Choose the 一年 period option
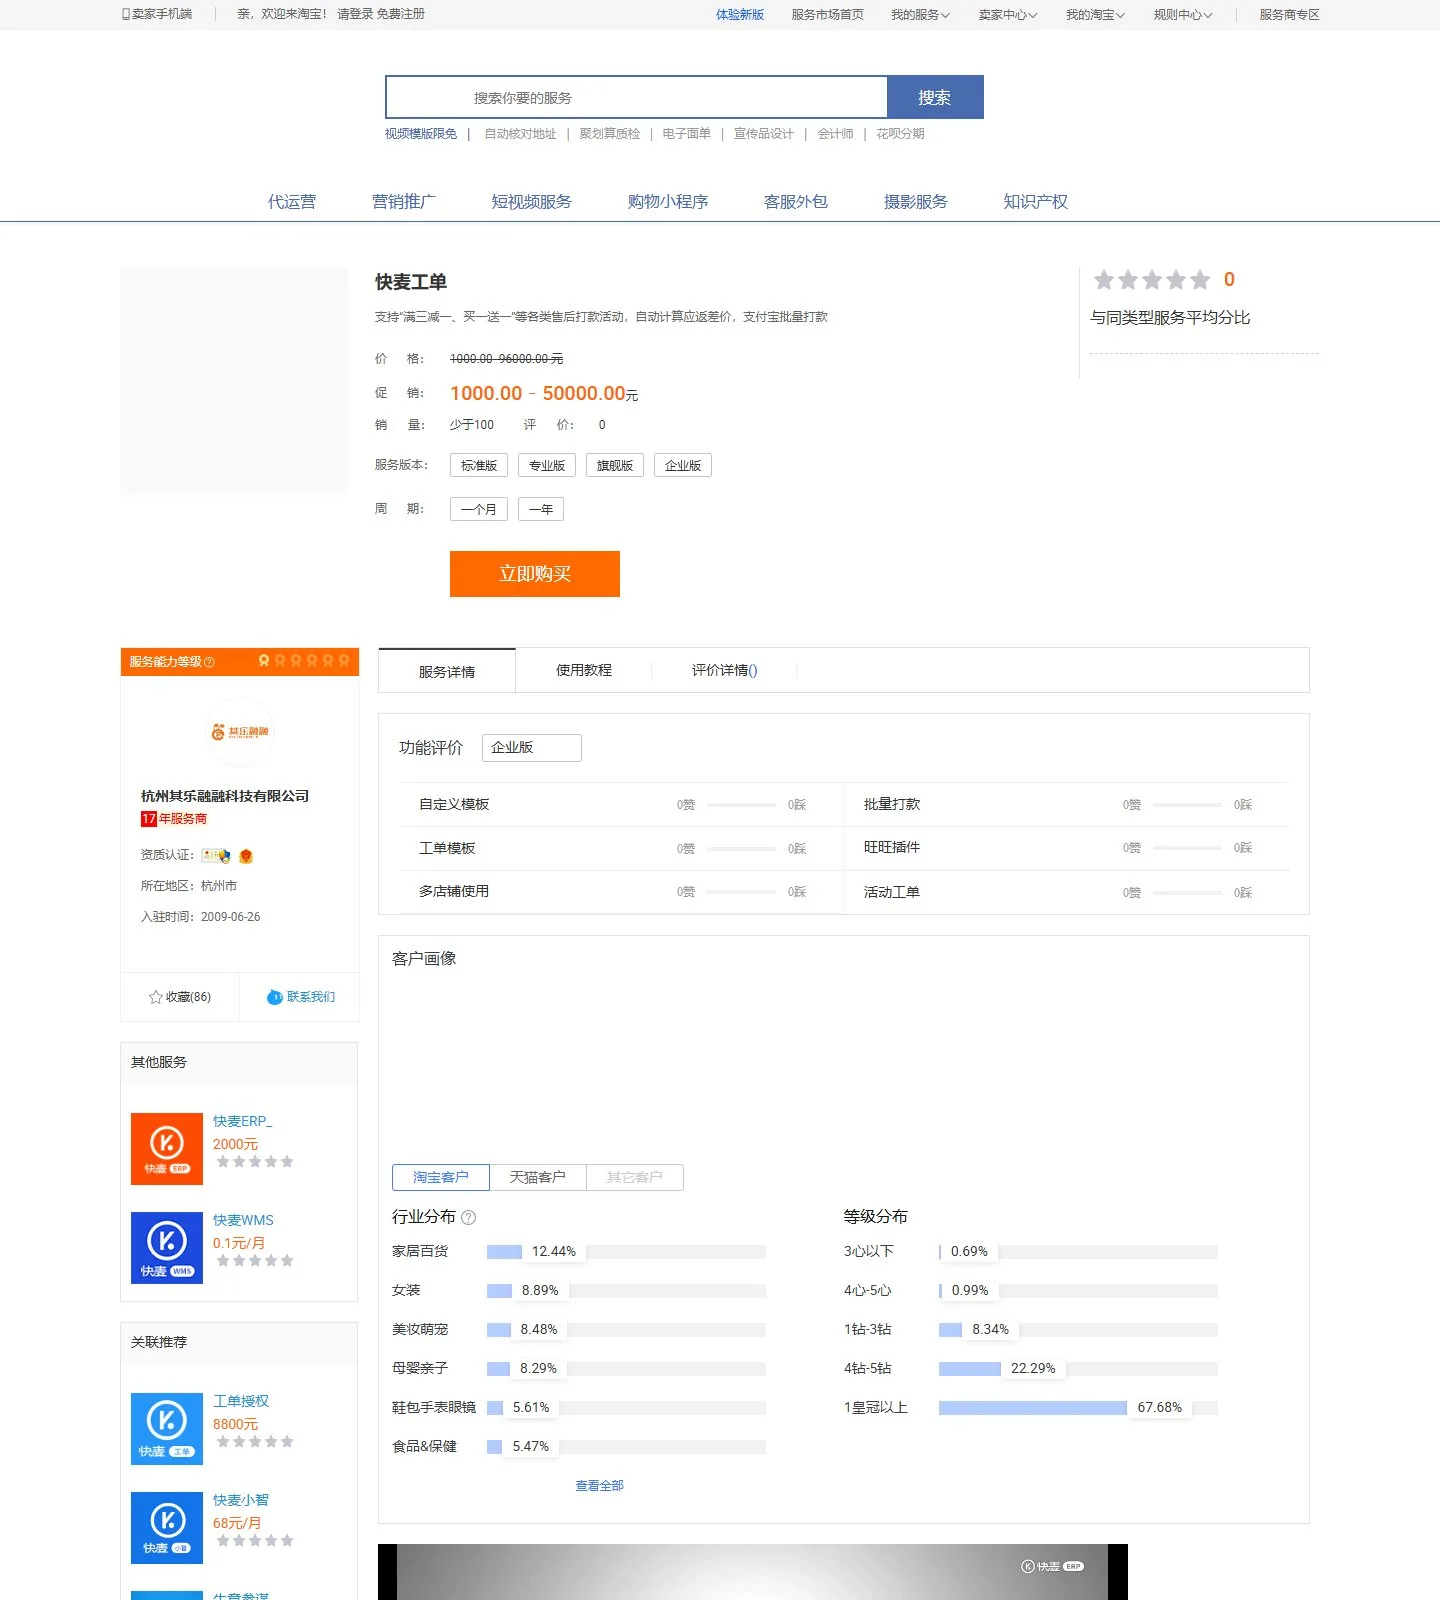The image size is (1440, 1600). point(541,509)
